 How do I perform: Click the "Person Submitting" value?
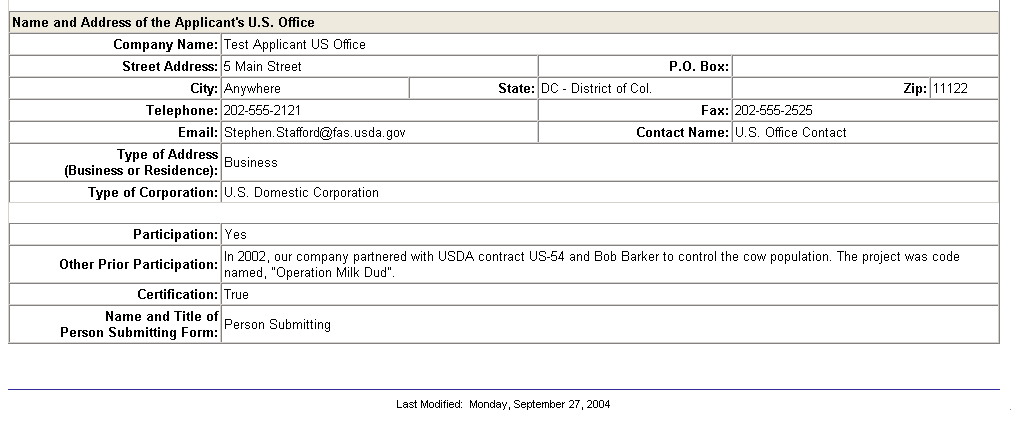point(277,325)
